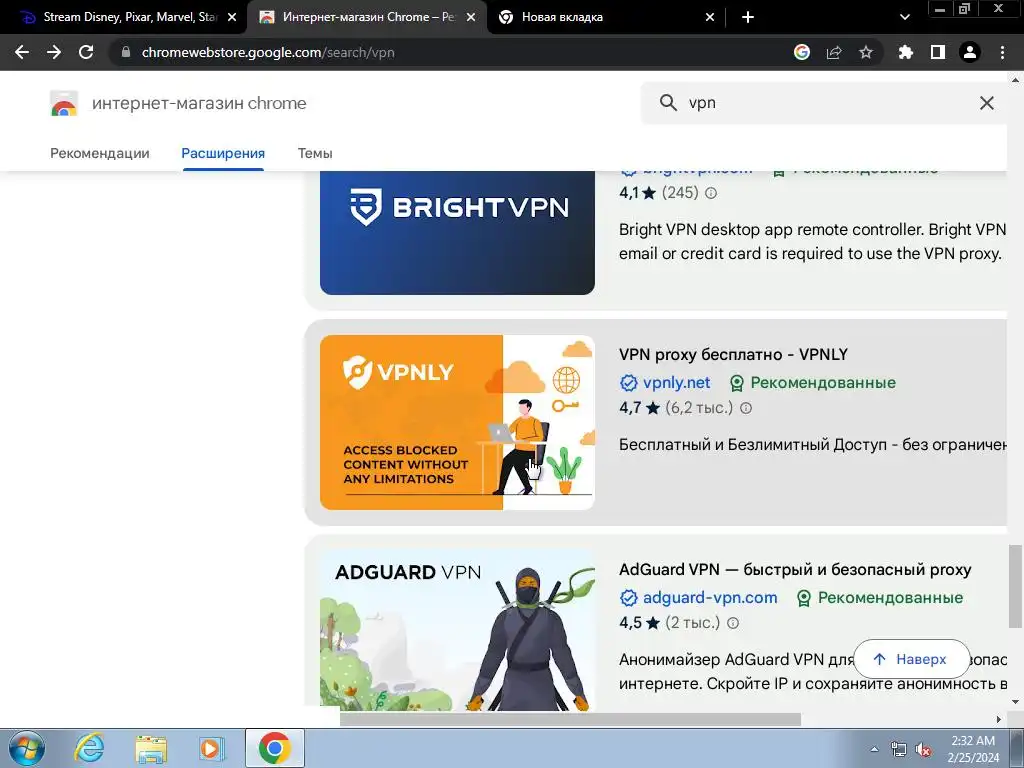Open Chrome three-dot menu
1024x768 pixels.
click(x=1002, y=52)
